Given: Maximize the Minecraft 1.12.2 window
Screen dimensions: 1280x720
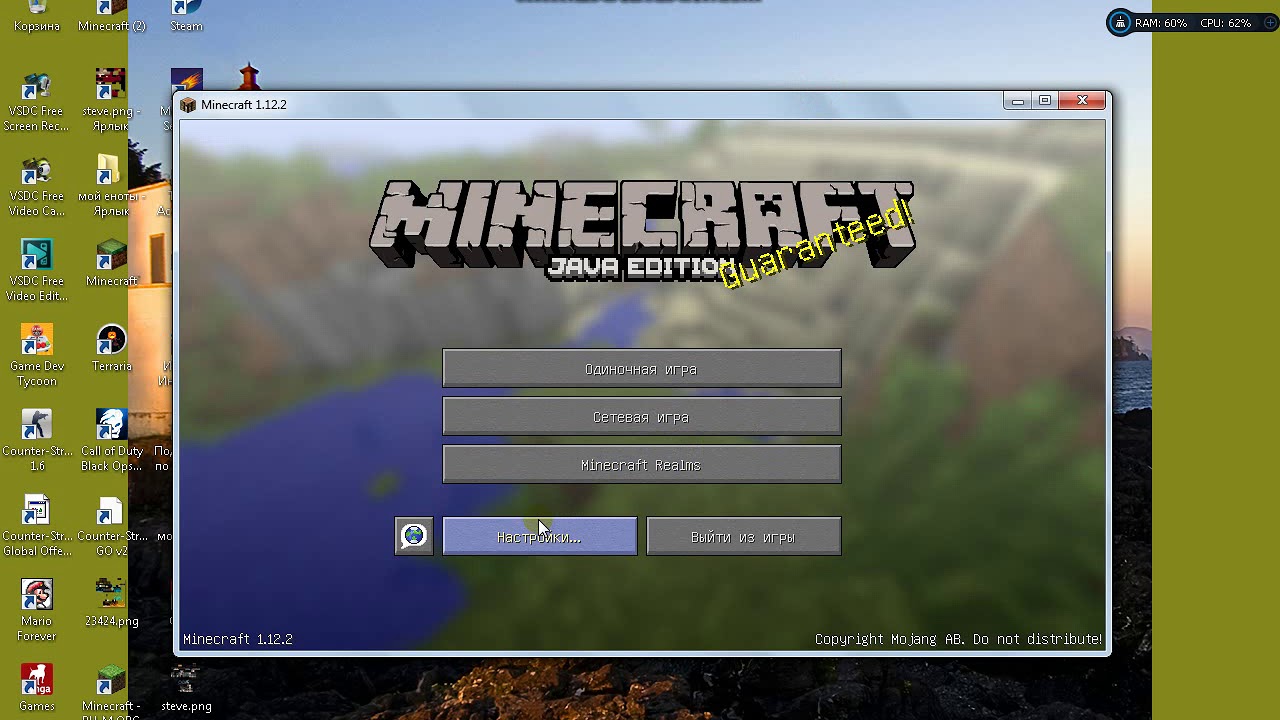Looking at the screenshot, I should (x=1045, y=101).
